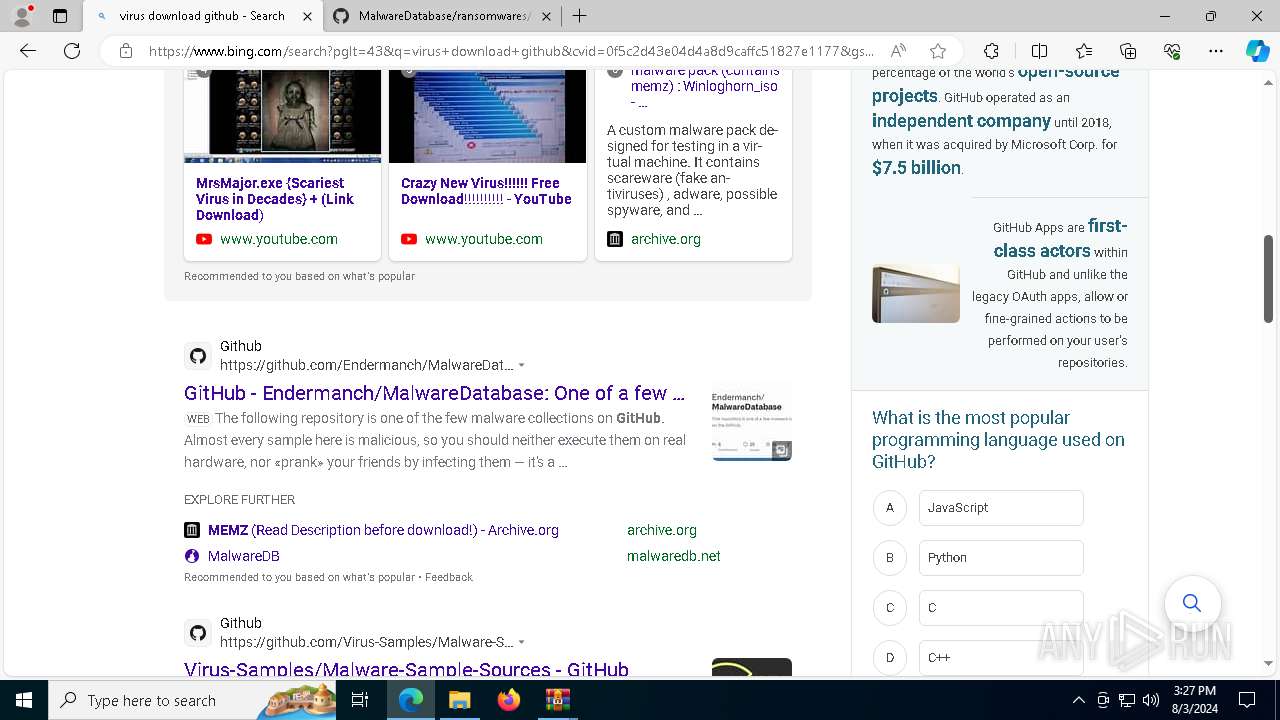Image resolution: width=1280 pixels, height=720 pixels.
Task: Open WinRAR from the taskbar
Action: 557,700
